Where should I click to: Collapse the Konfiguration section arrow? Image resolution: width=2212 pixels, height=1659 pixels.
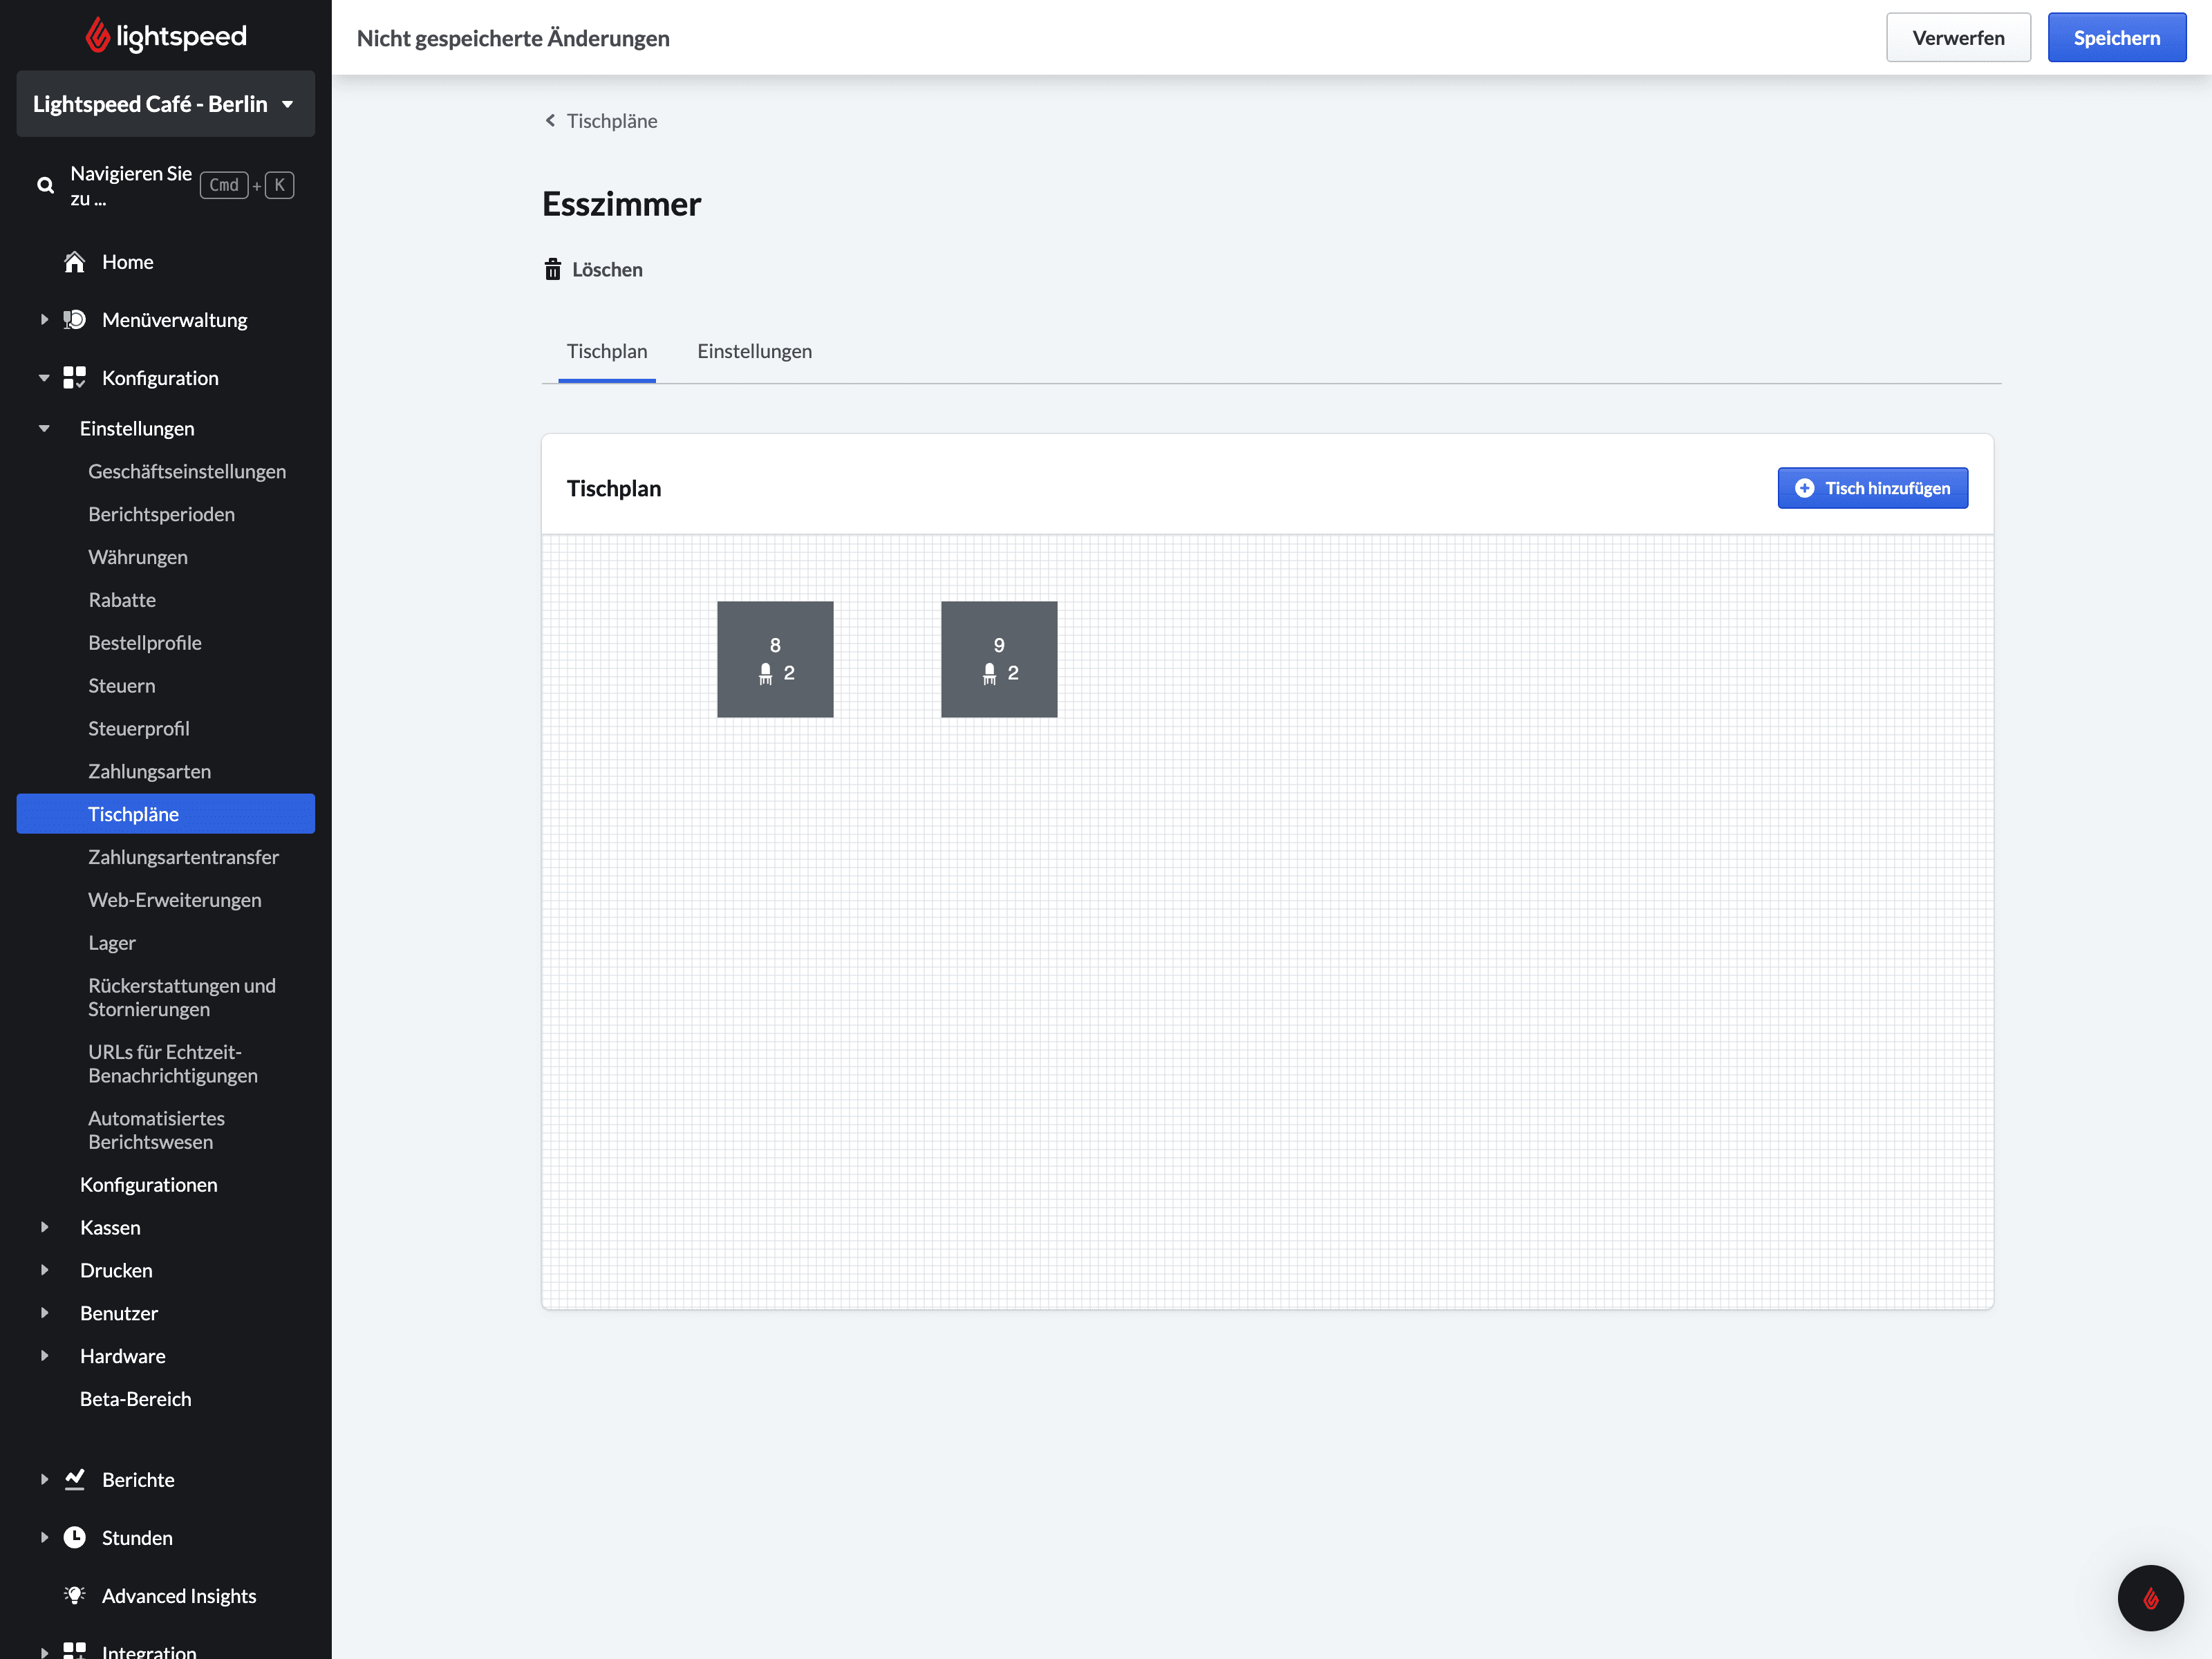click(44, 378)
